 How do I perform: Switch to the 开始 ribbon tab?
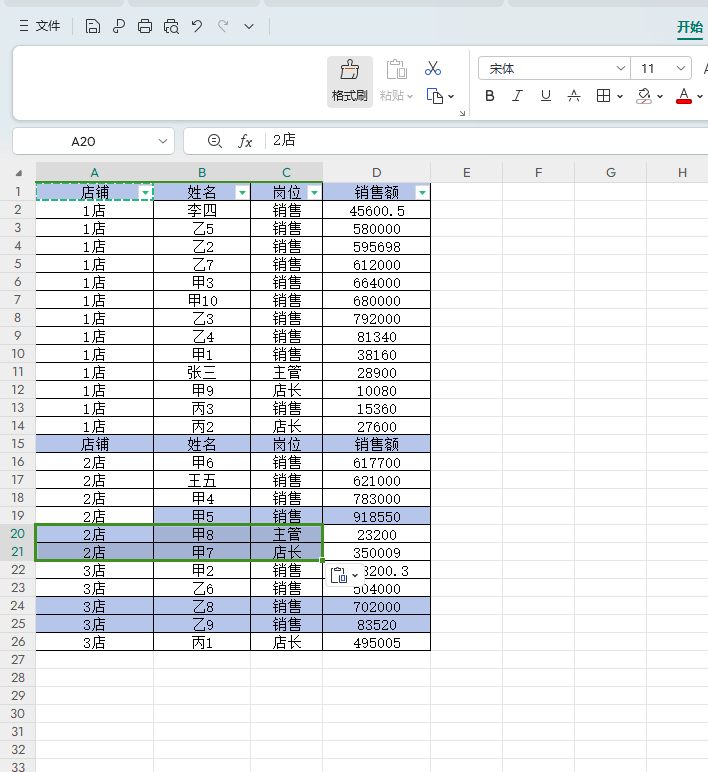(690, 27)
